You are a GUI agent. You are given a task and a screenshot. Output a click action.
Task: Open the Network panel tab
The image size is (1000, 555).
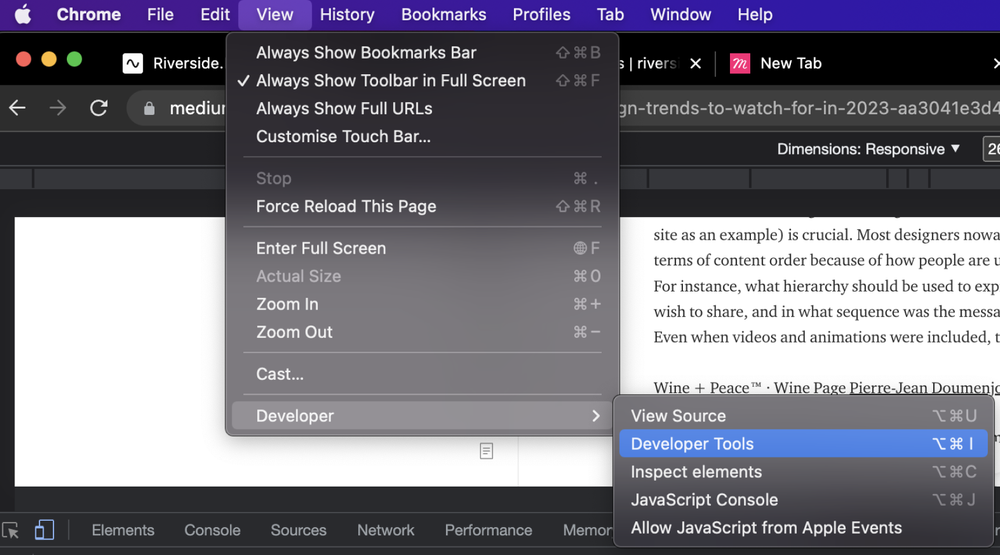pos(386,530)
